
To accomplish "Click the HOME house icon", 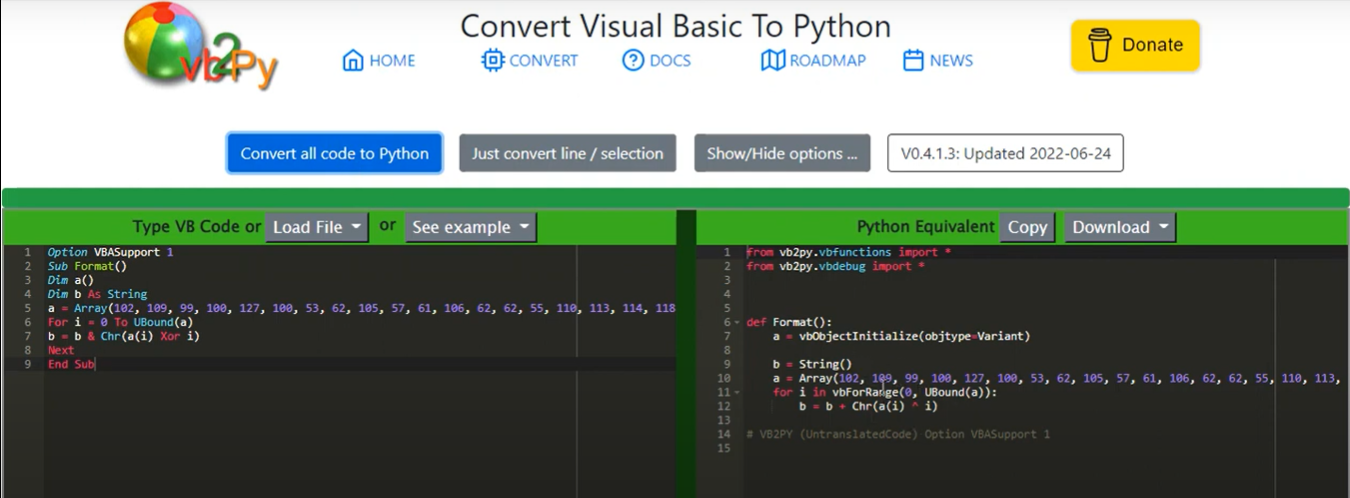I will point(353,61).
